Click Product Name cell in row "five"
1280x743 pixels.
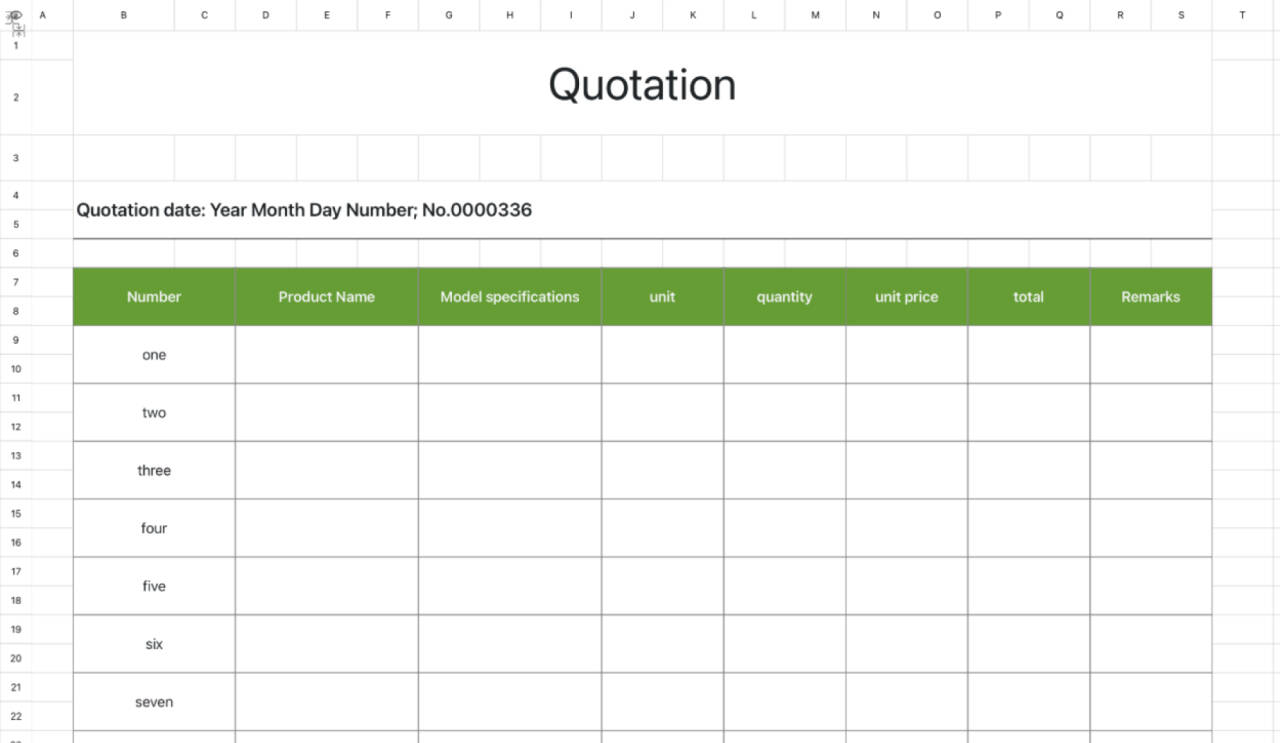click(x=327, y=587)
